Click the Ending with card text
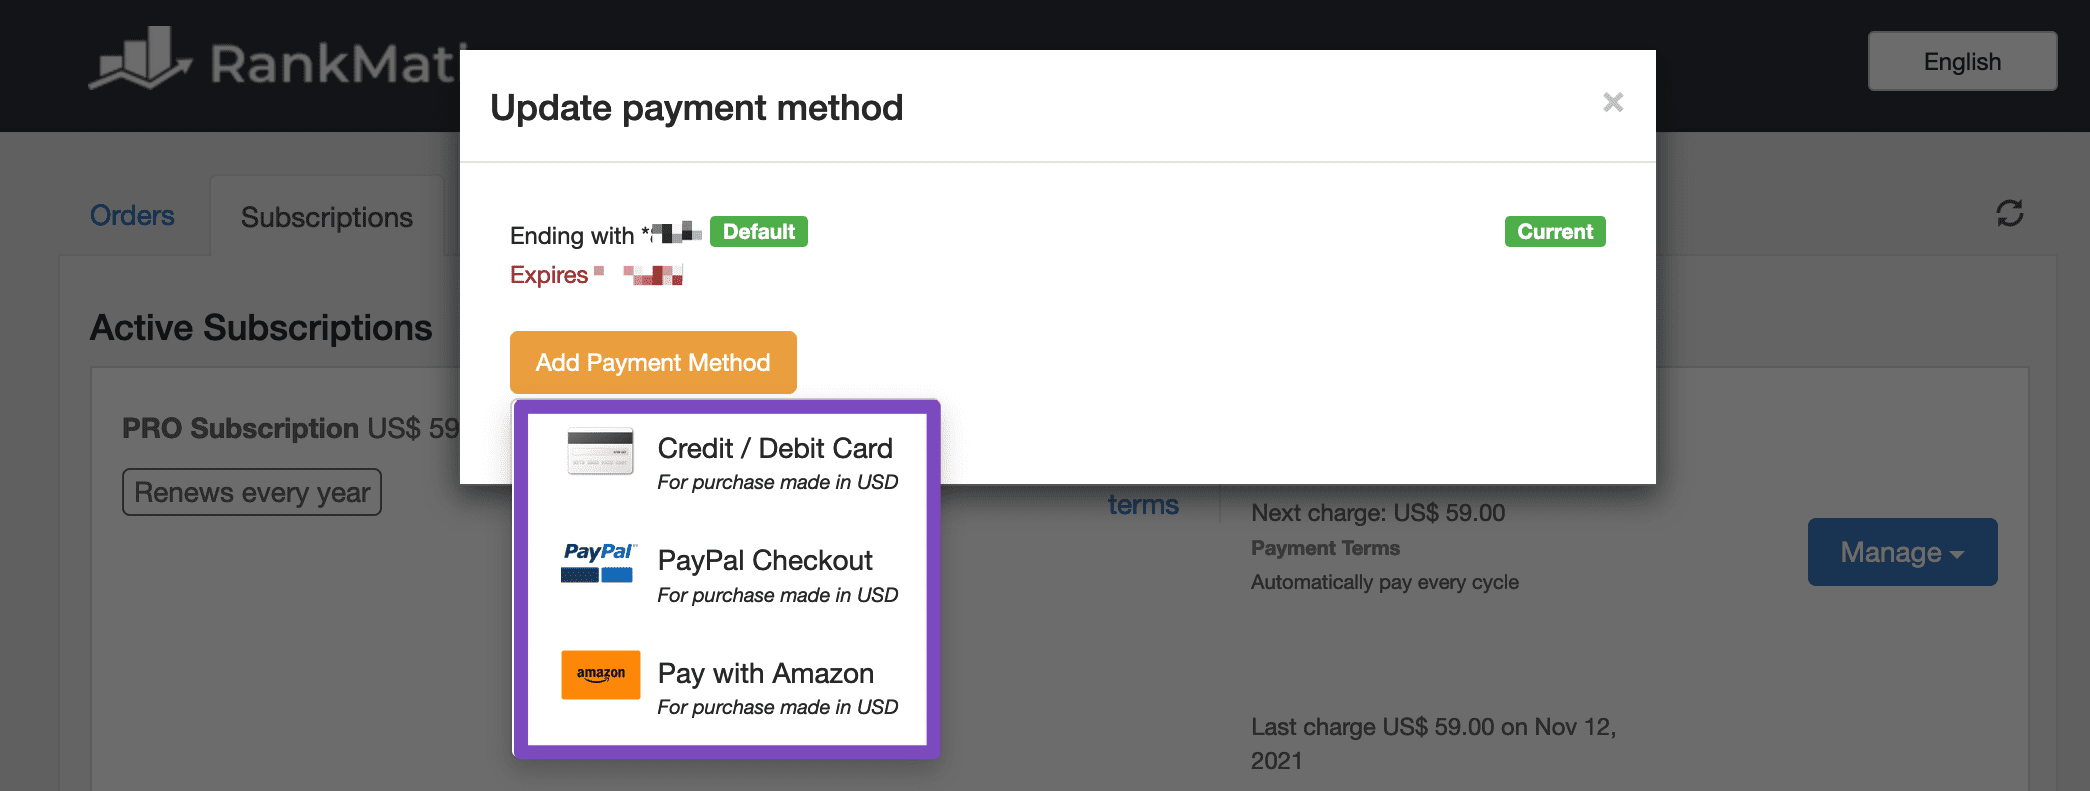Viewport: 2090px width, 791px height. tap(605, 235)
